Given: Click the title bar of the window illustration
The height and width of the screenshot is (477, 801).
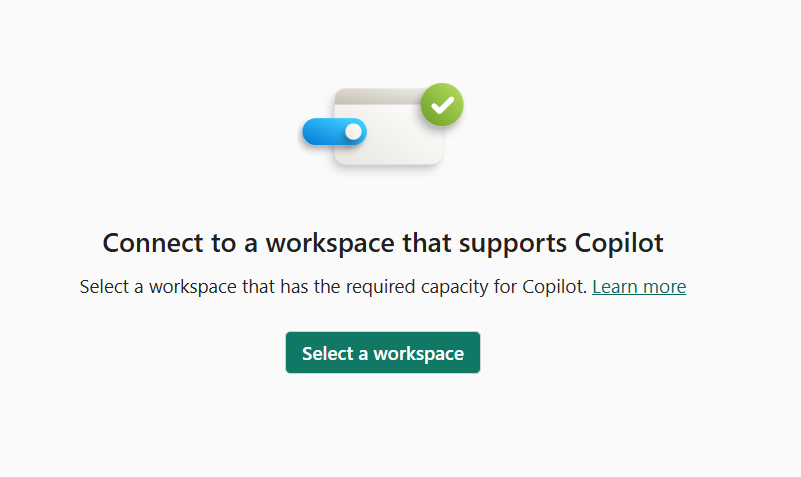Looking at the screenshot, I should (x=380, y=96).
